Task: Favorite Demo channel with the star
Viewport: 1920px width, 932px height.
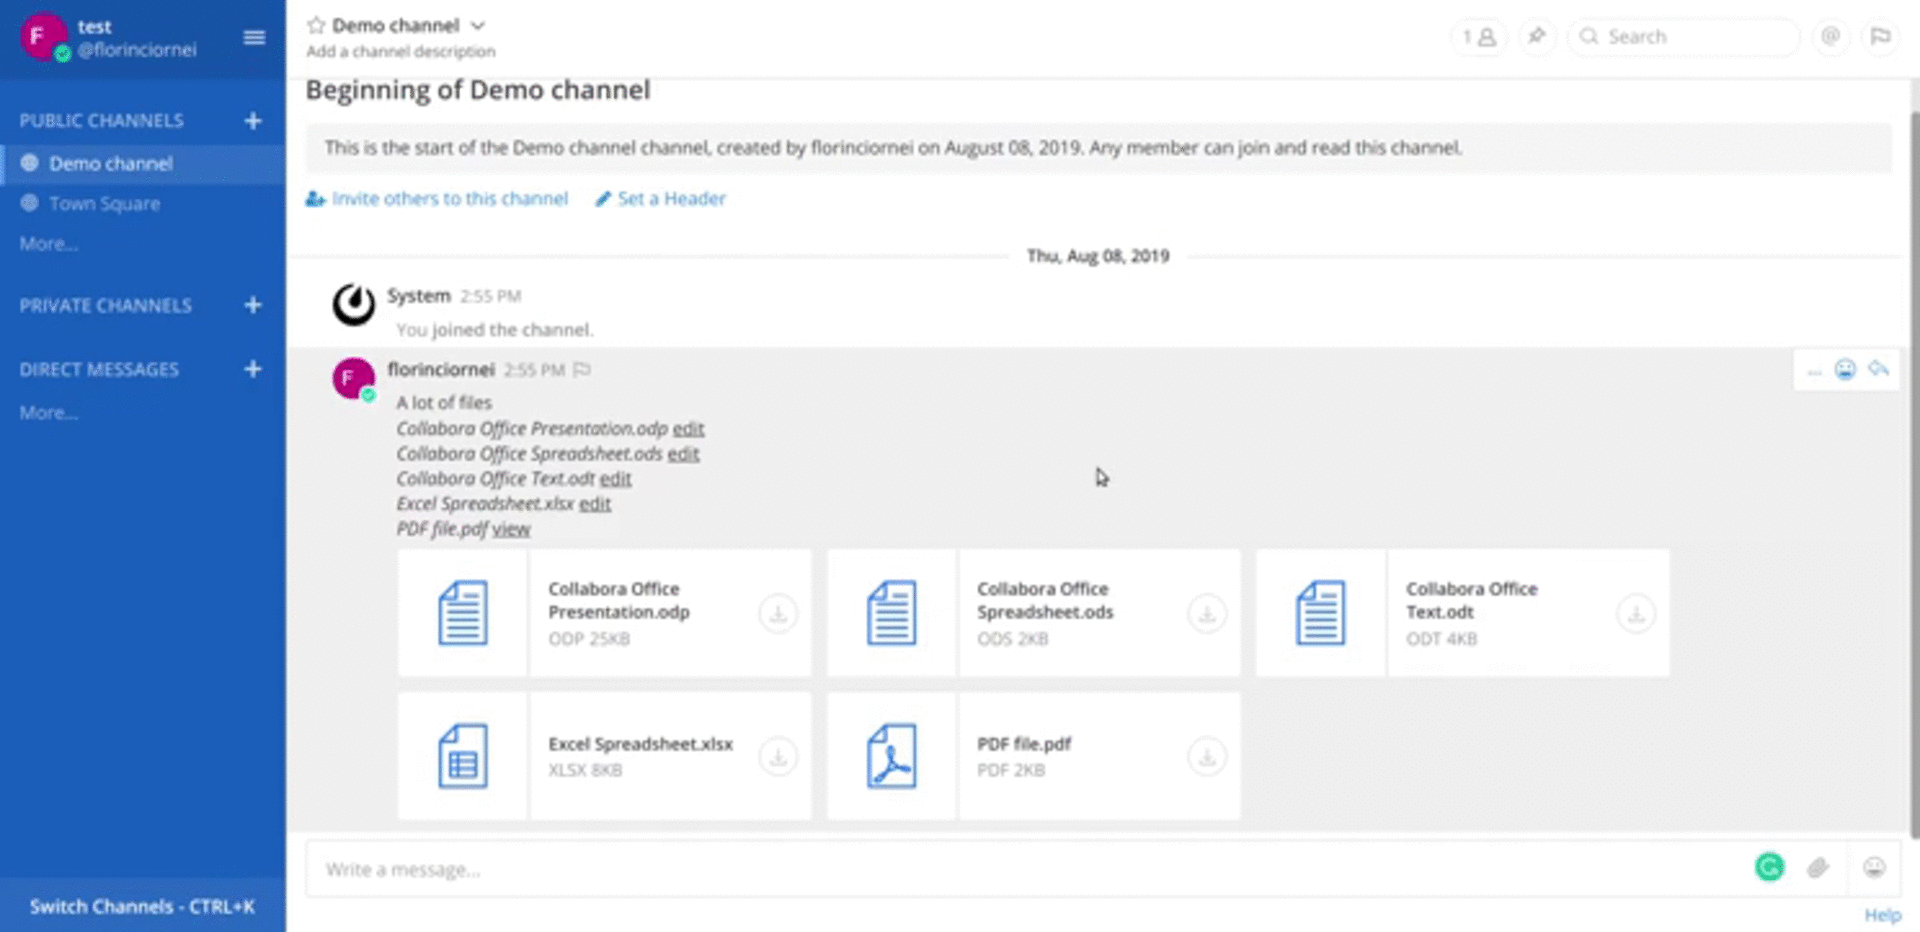Action: click(316, 25)
